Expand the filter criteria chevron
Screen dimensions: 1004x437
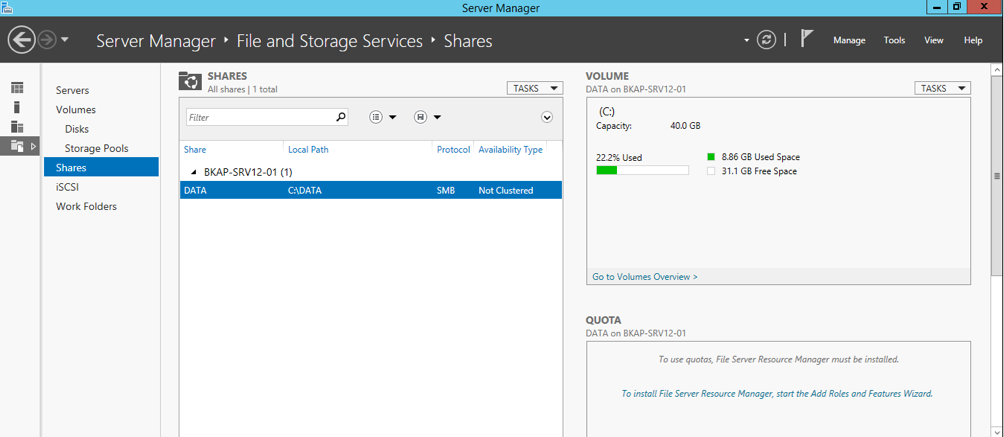546,117
